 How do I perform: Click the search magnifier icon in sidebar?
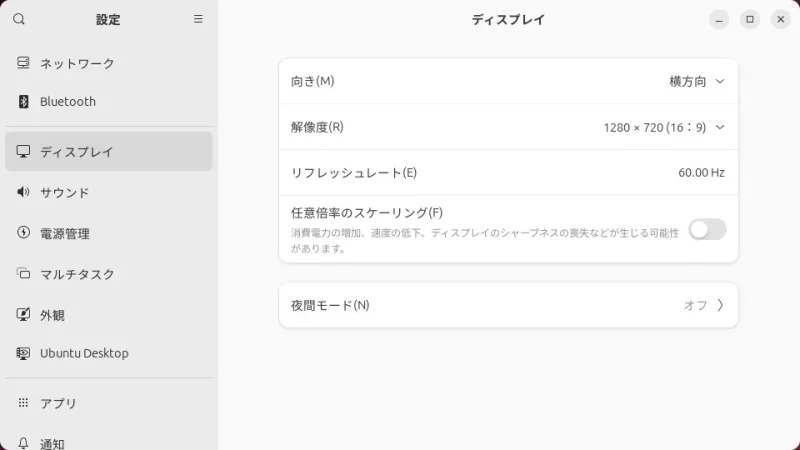19,19
